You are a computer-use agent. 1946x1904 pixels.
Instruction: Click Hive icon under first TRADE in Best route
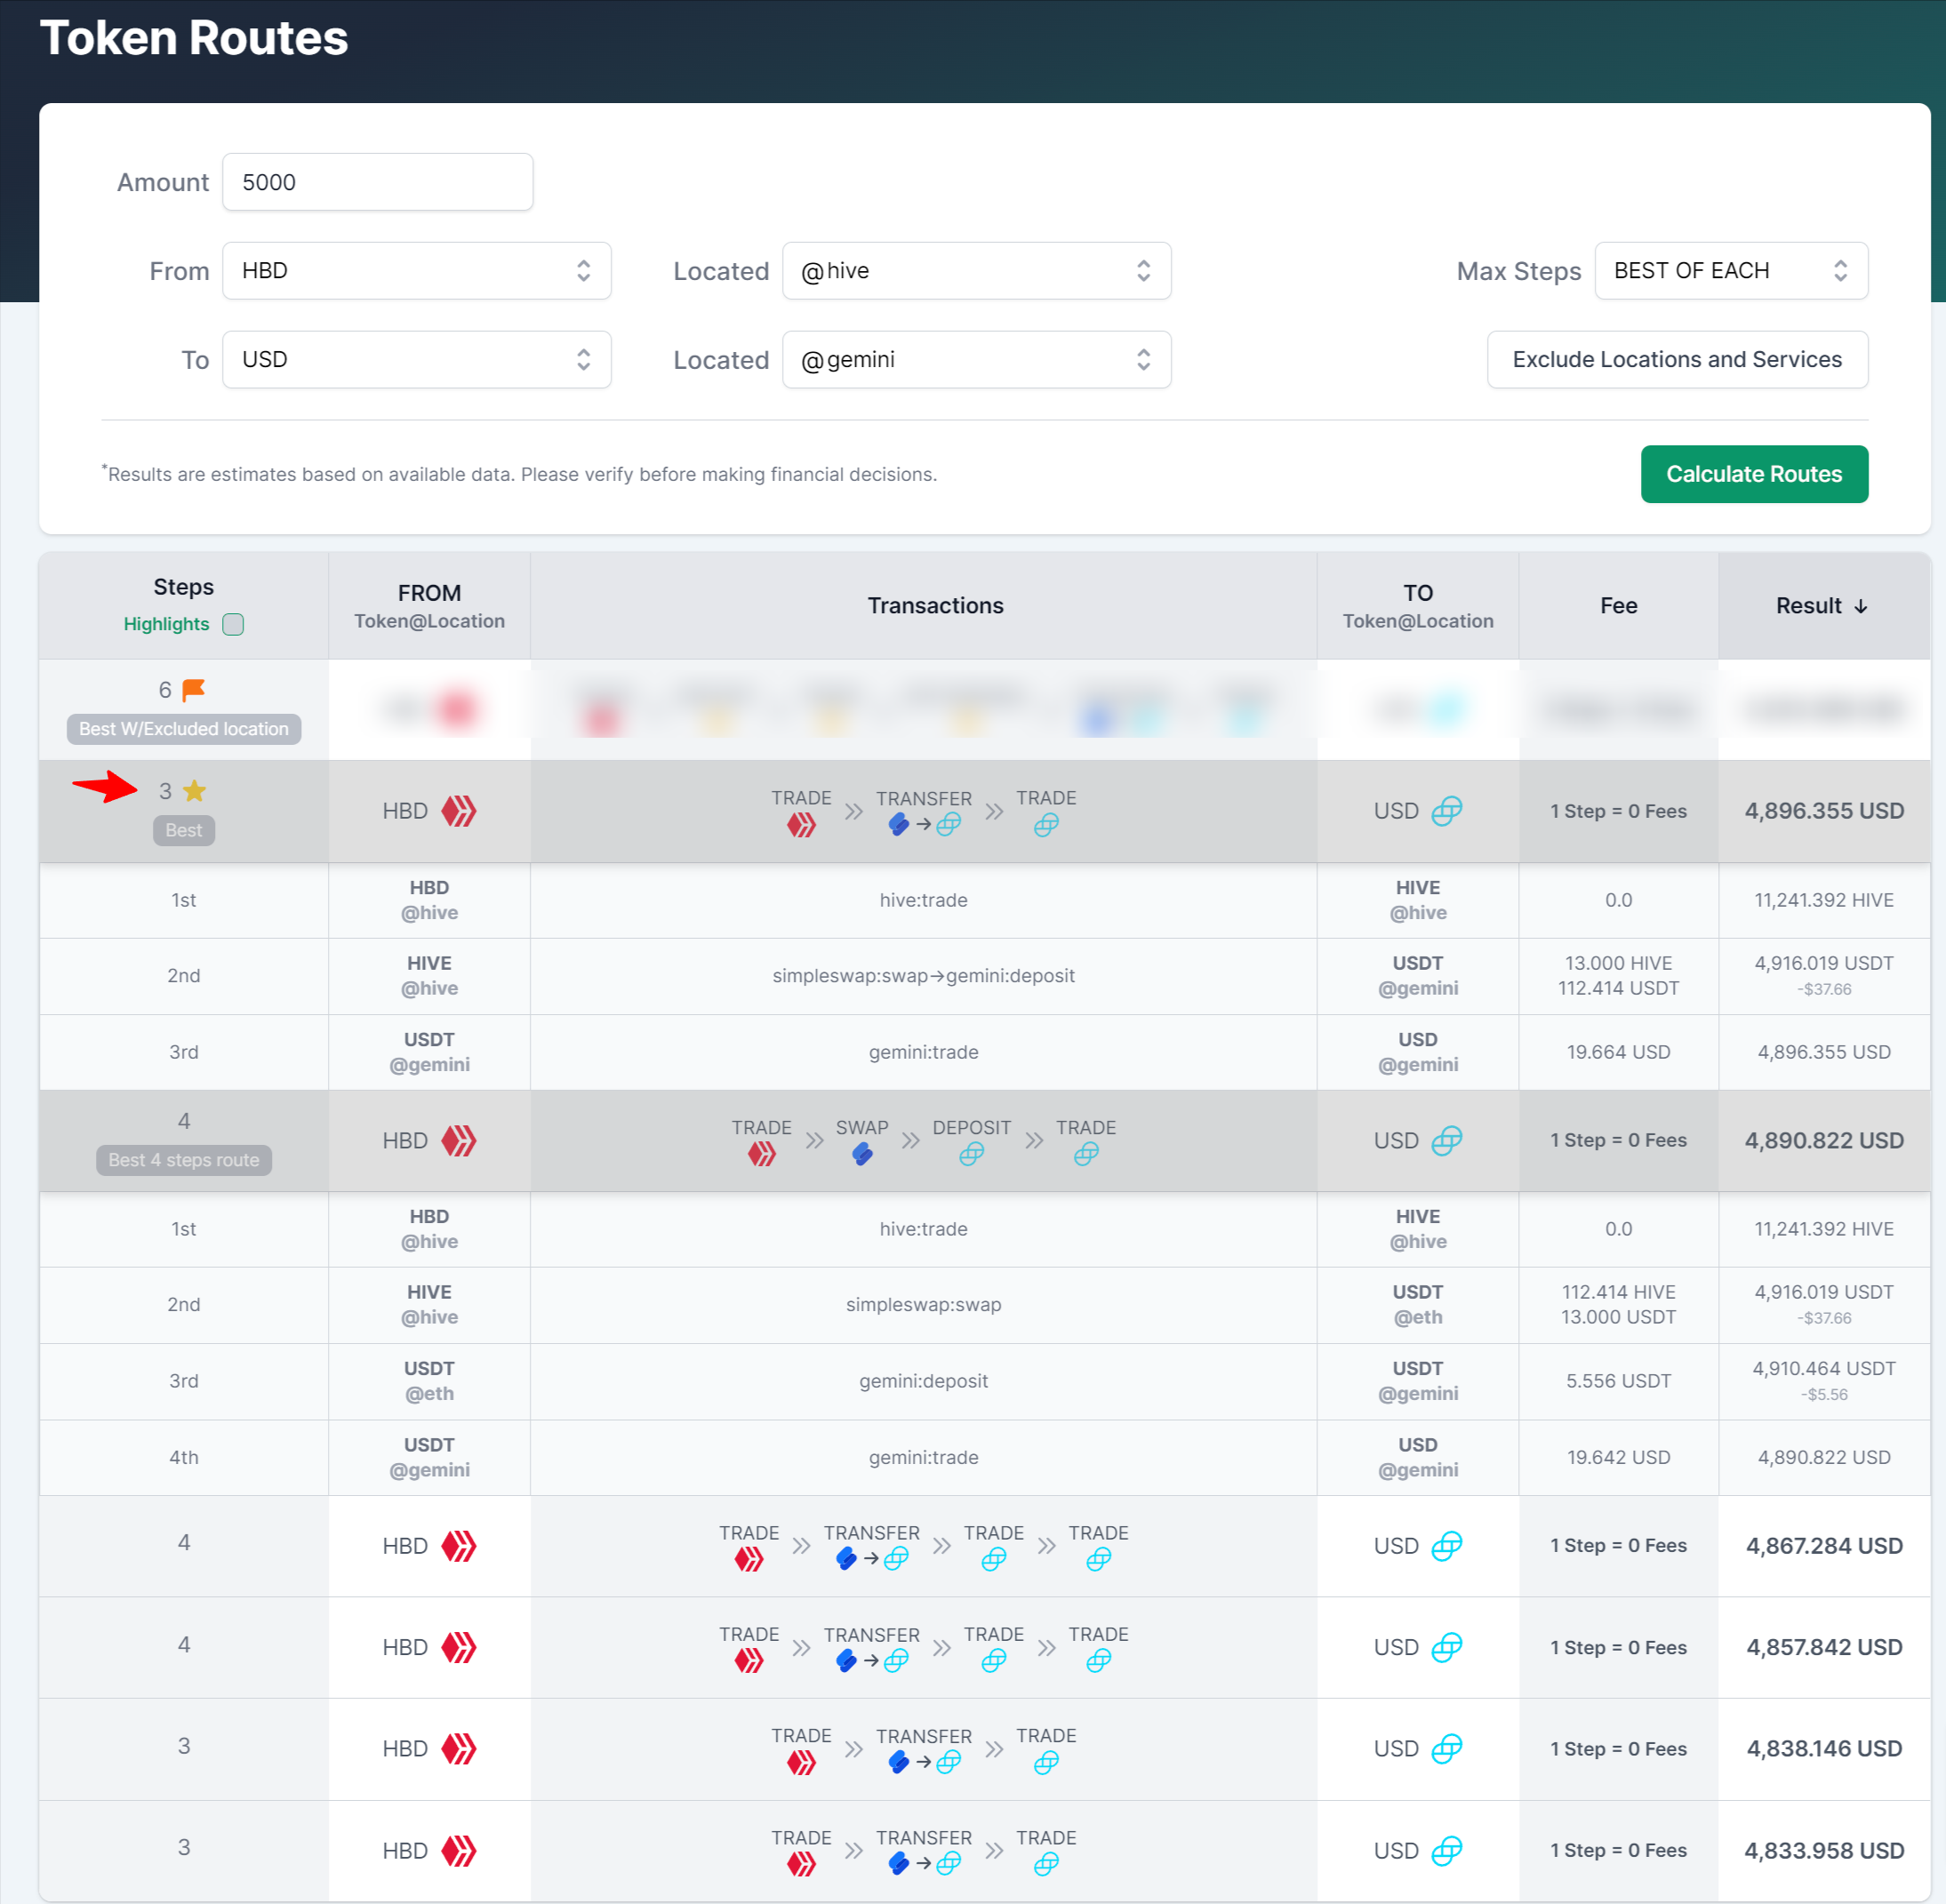tap(801, 825)
